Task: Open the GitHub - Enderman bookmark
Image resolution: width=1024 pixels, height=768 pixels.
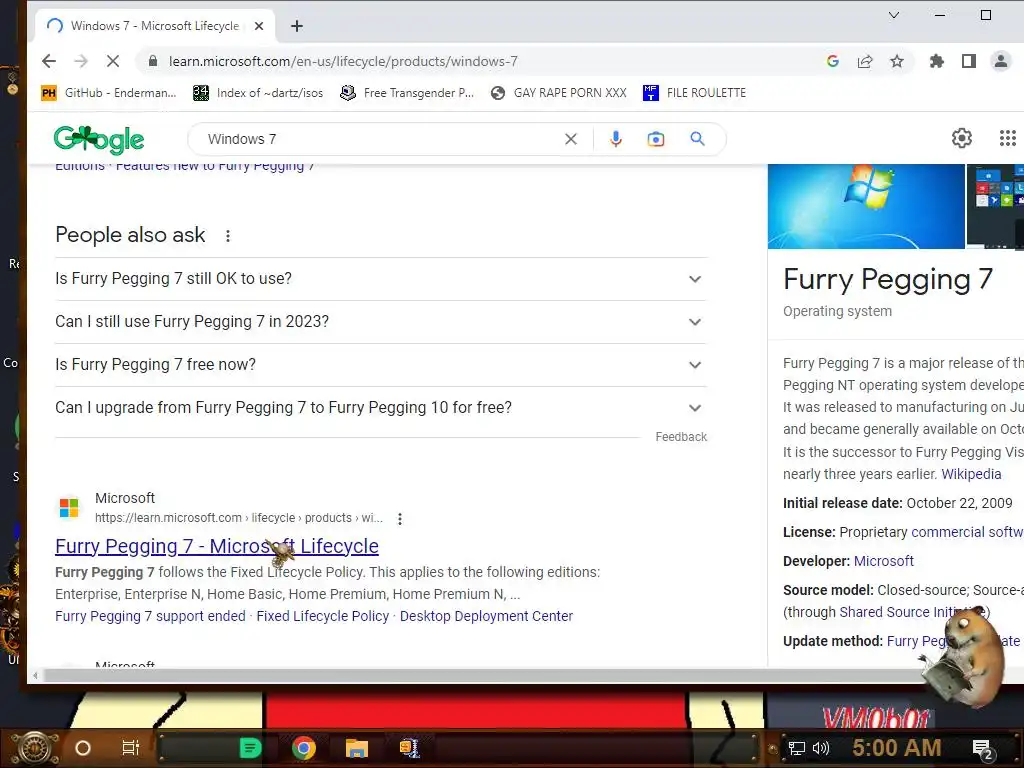Action: (x=108, y=93)
